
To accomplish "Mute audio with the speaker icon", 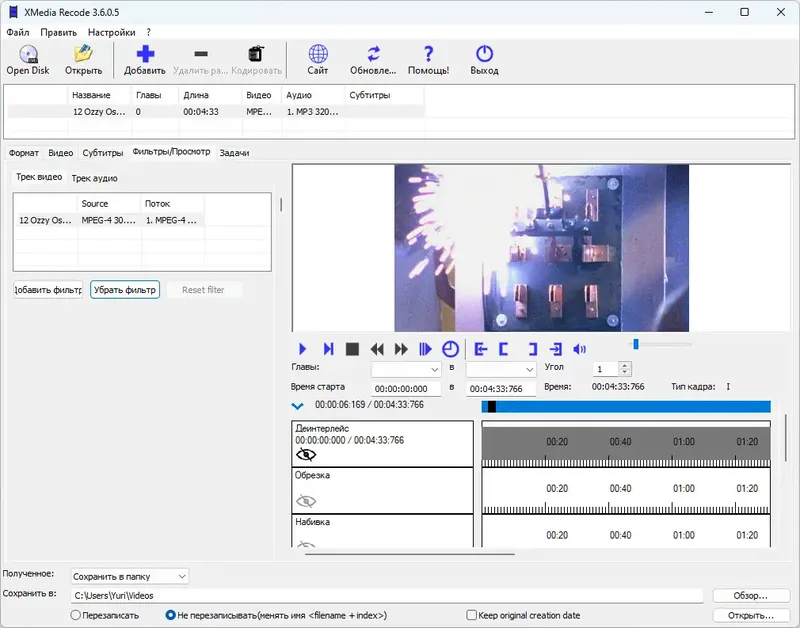I will click(x=579, y=349).
